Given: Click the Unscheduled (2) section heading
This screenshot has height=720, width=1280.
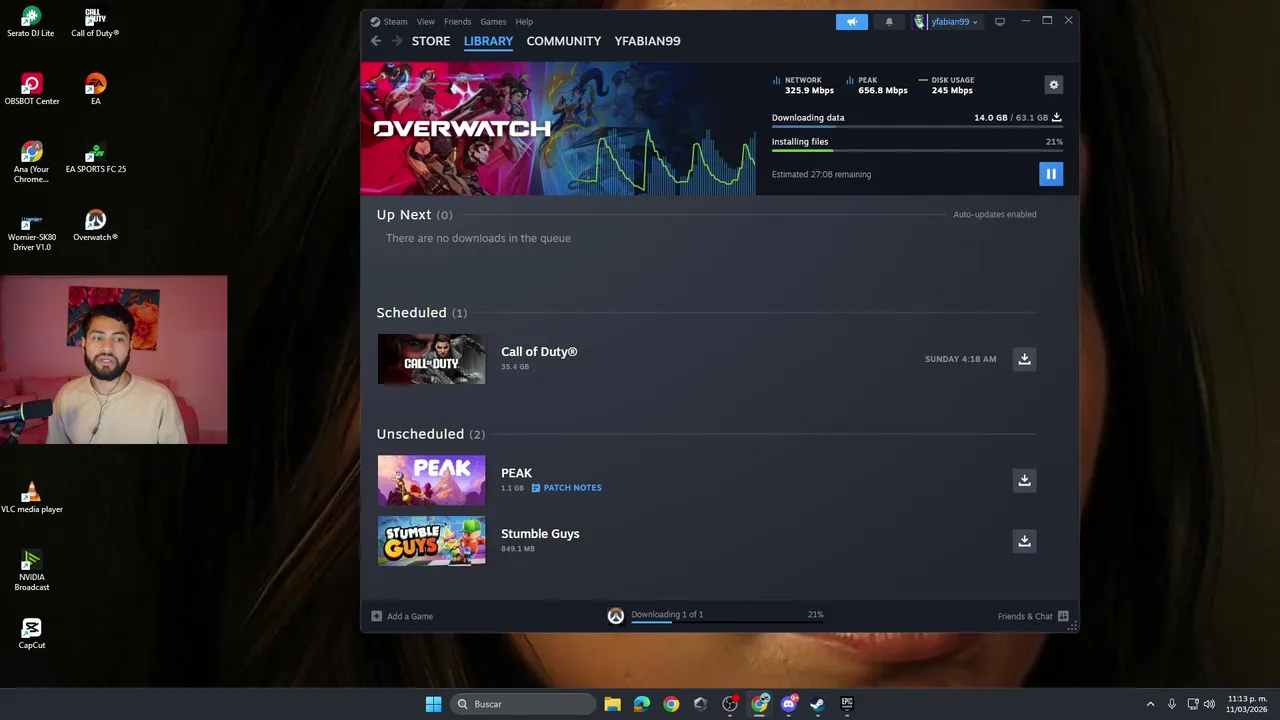Looking at the screenshot, I should click(430, 434).
